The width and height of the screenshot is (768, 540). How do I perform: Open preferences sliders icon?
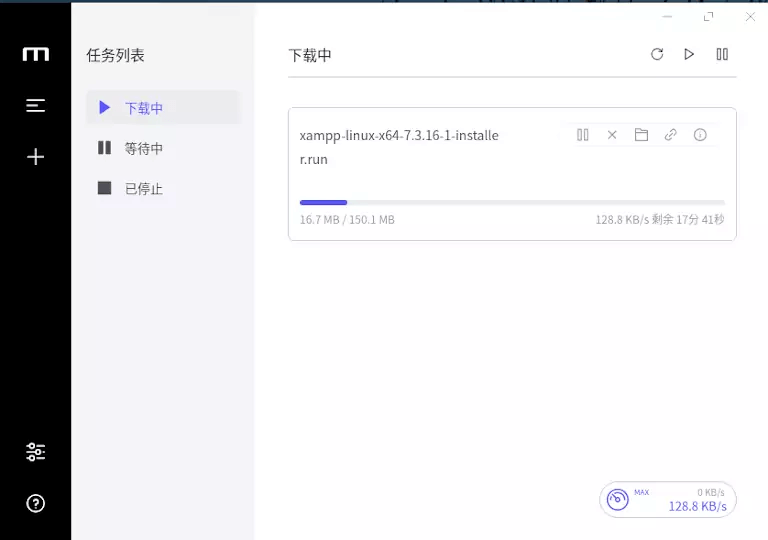[x=35, y=452]
